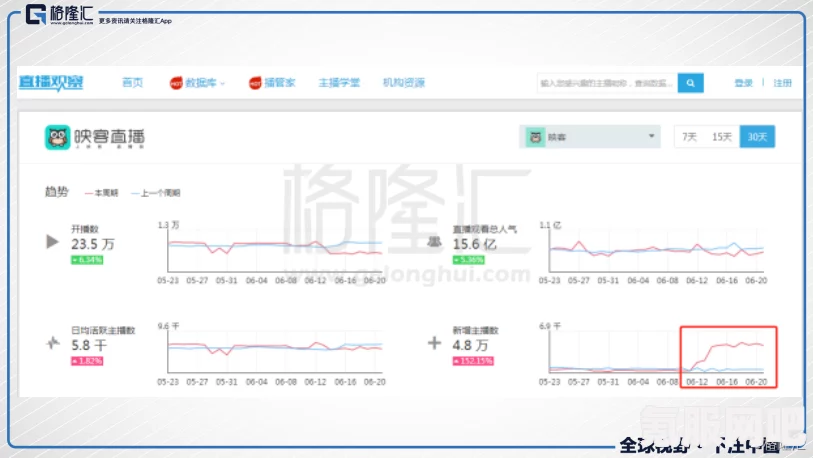Expand the 映客 platform selector dropdown
The width and height of the screenshot is (813, 458).
pyautogui.click(x=590, y=137)
